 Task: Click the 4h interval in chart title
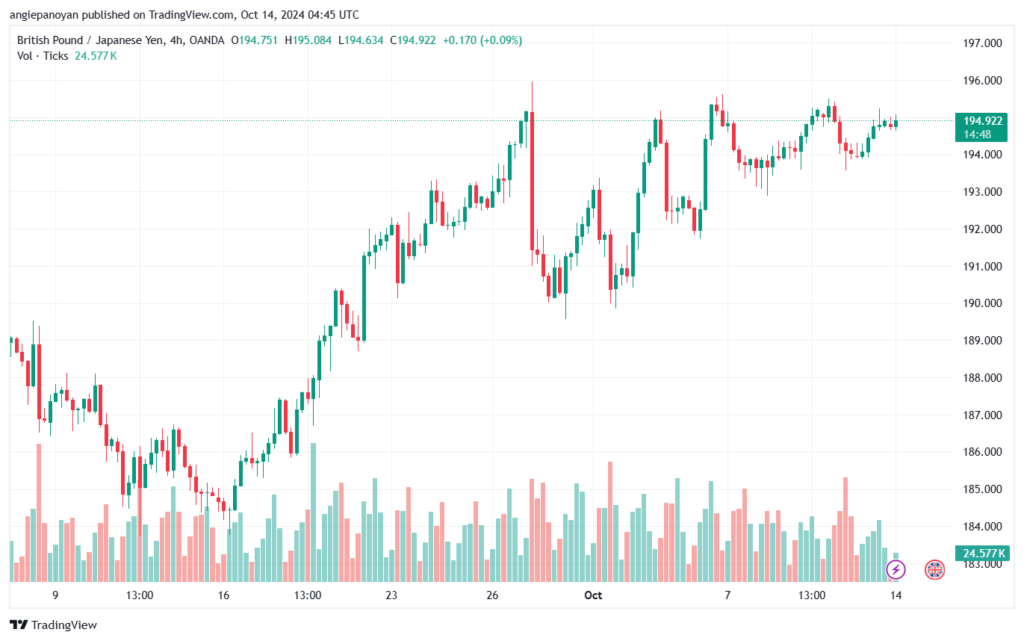coord(176,40)
